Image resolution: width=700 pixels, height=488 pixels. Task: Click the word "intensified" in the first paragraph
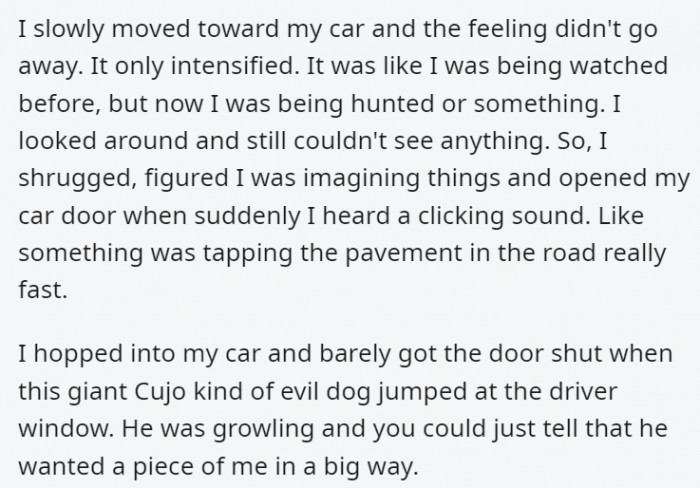tap(234, 66)
